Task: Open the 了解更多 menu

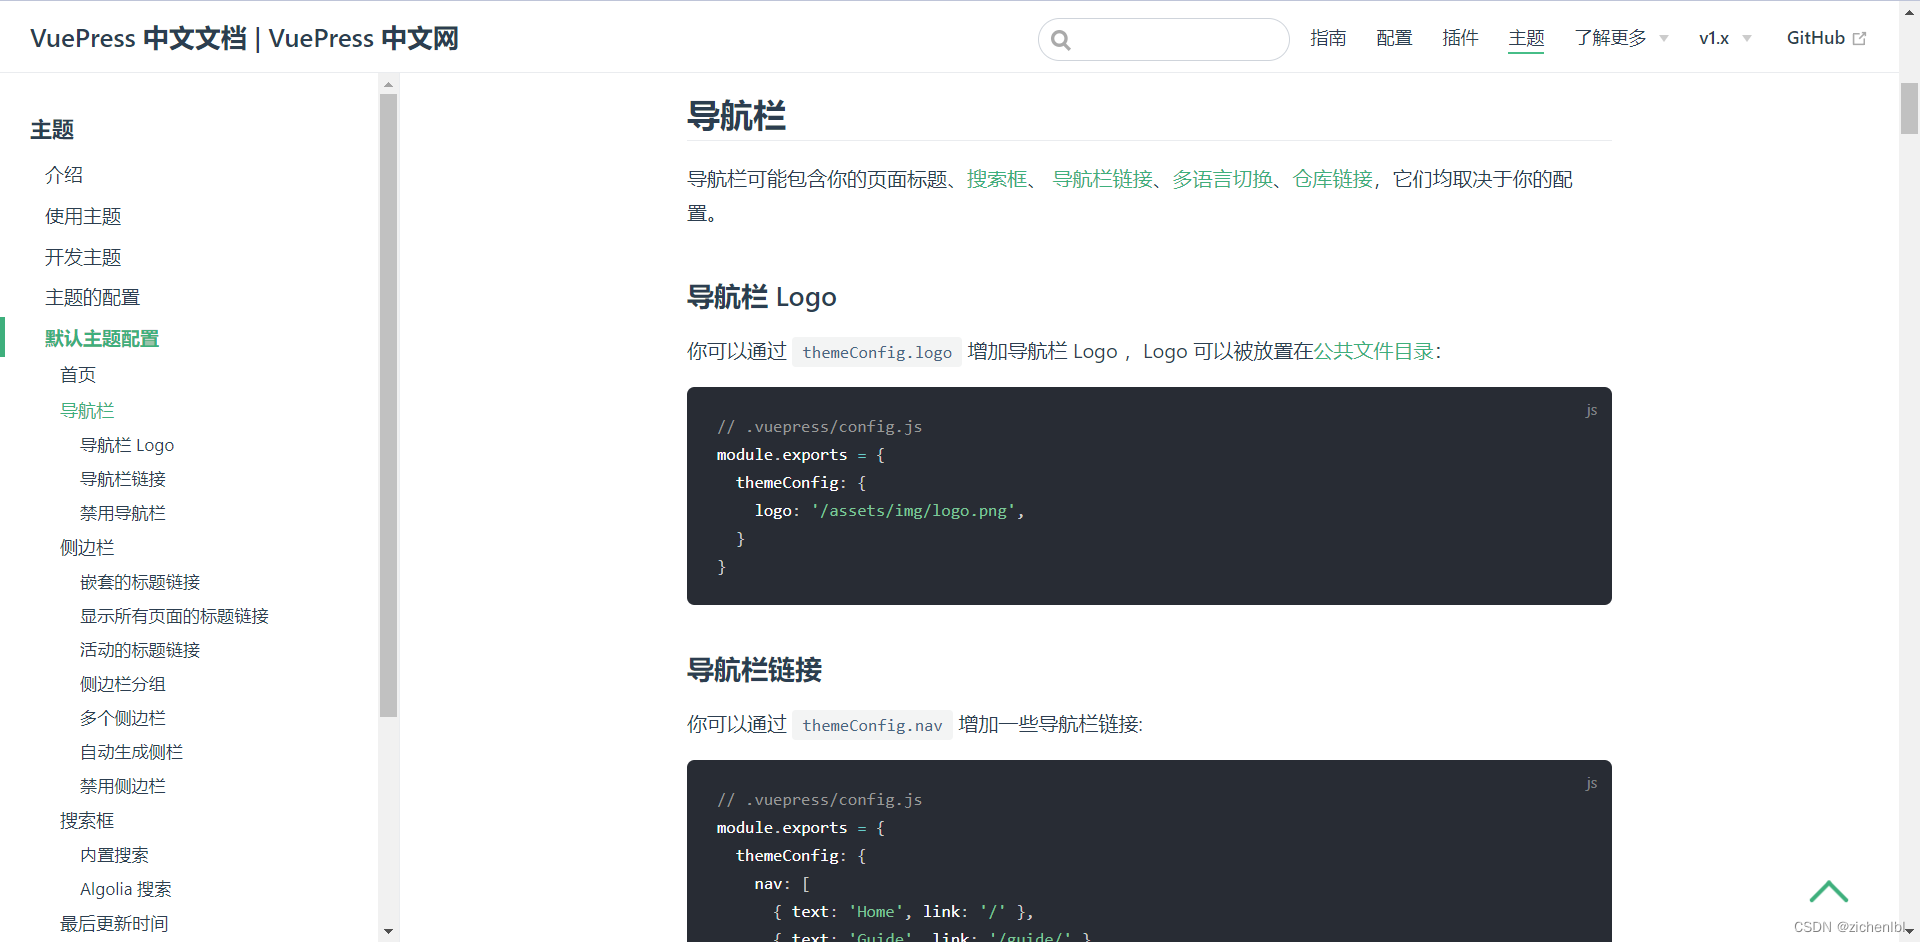Action: [1621, 38]
